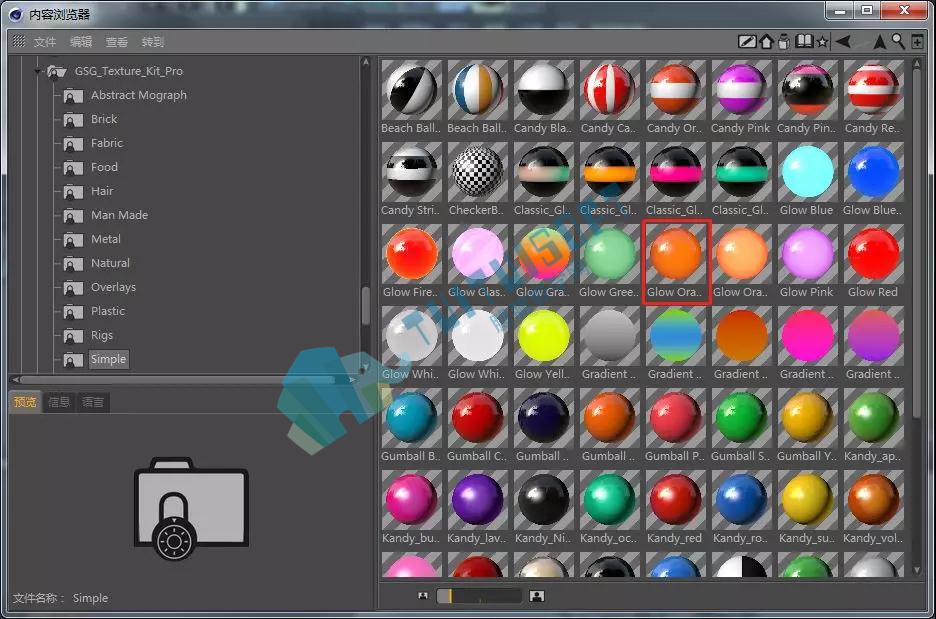Click the new window plus icon
Image resolution: width=936 pixels, height=619 pixels.
point(917,42)
